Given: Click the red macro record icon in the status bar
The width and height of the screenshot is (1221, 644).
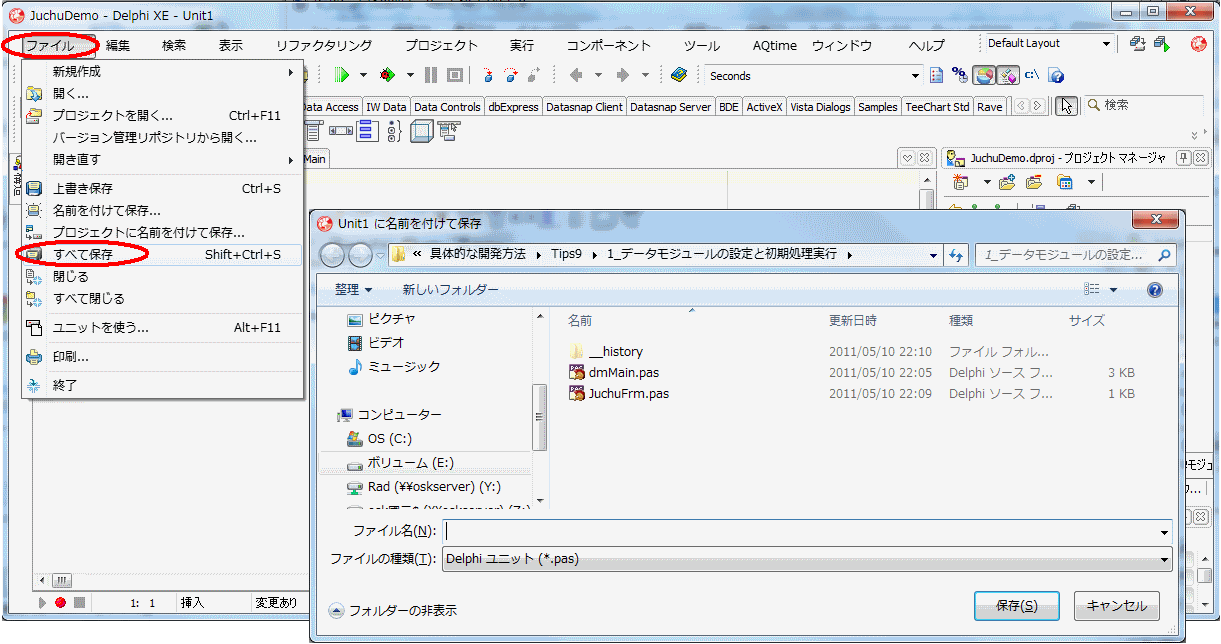Looking at the screenshot, I should (60, 603).
